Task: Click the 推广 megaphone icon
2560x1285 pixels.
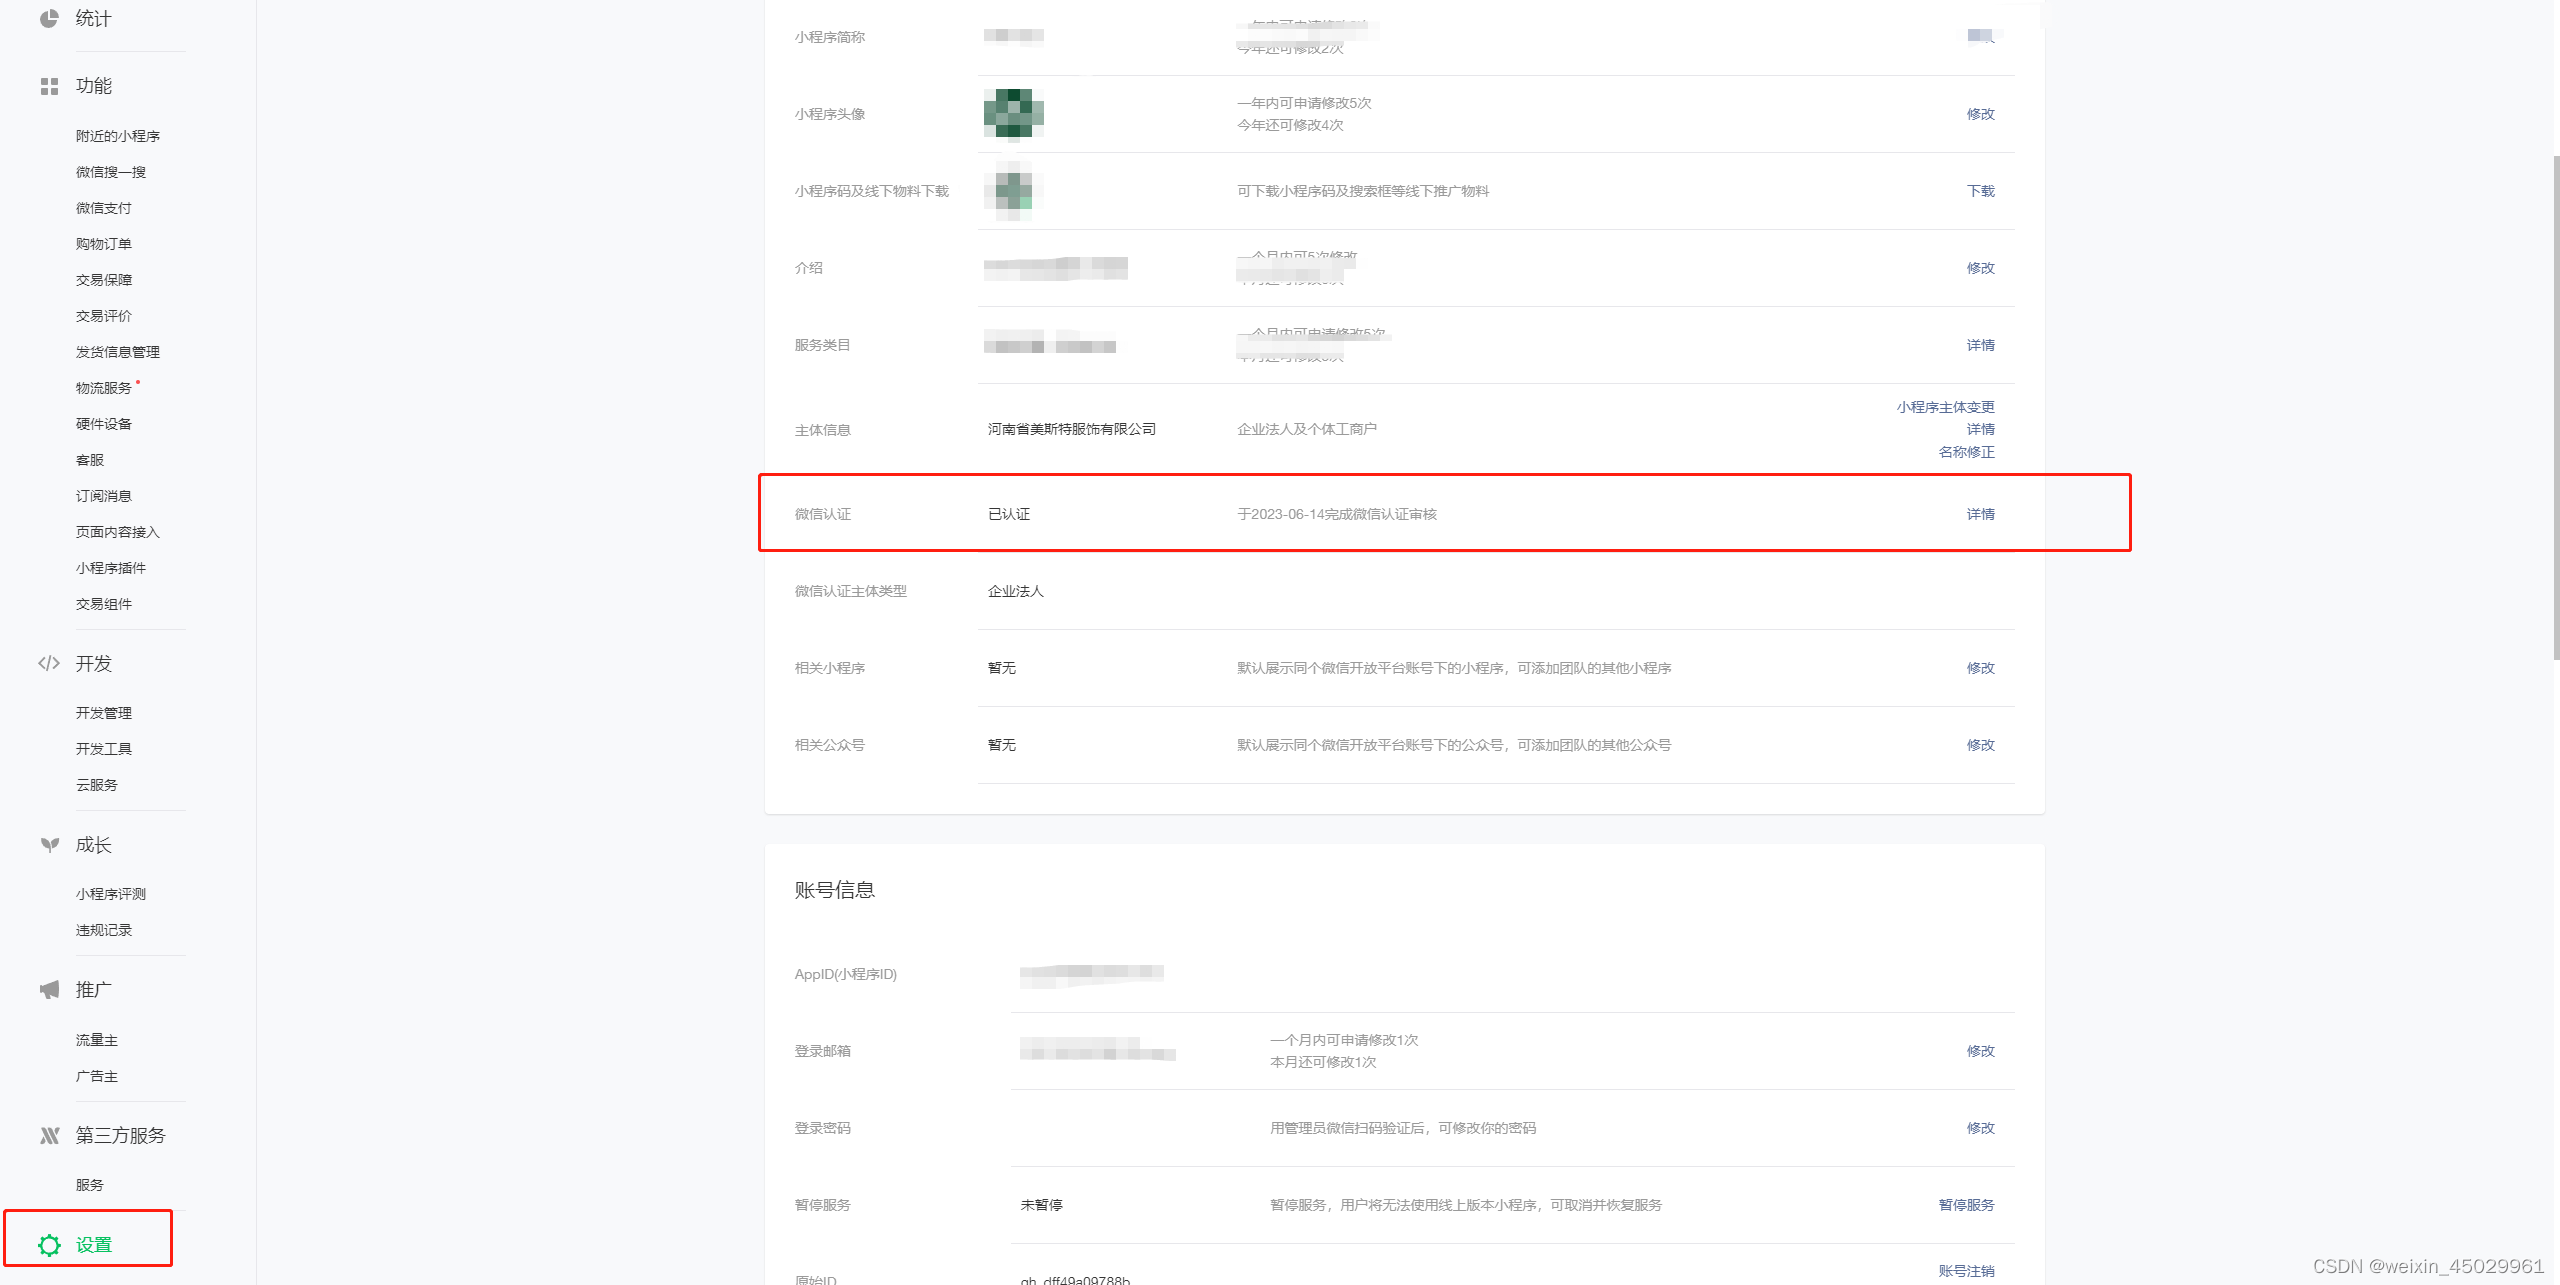Action: pos(49,990)
